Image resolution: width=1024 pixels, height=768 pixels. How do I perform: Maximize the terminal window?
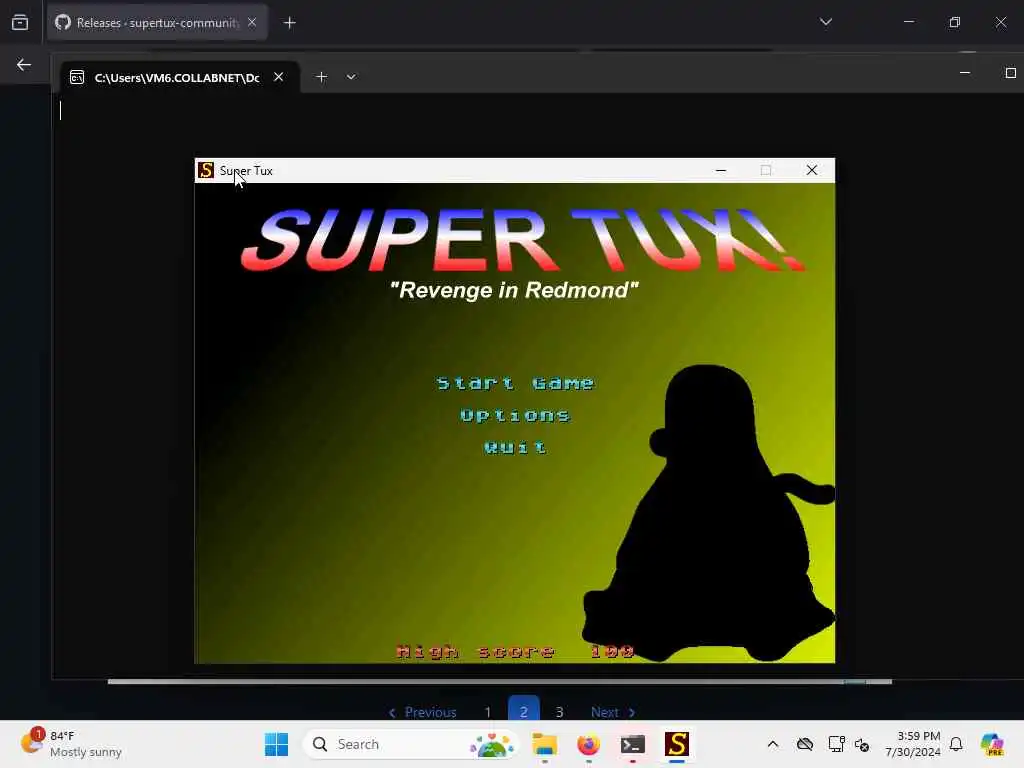click(x=1010, y=72)
